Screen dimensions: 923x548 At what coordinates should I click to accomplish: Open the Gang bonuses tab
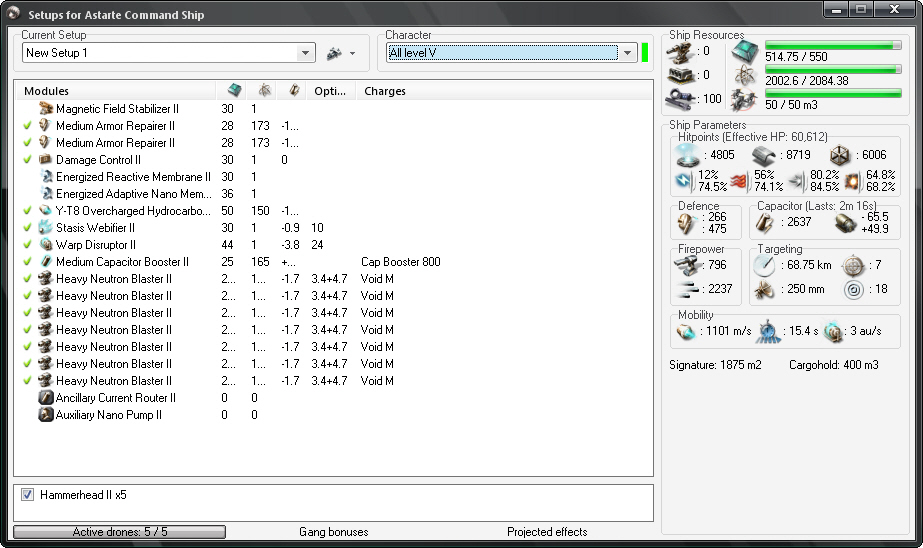click(333, 532)
